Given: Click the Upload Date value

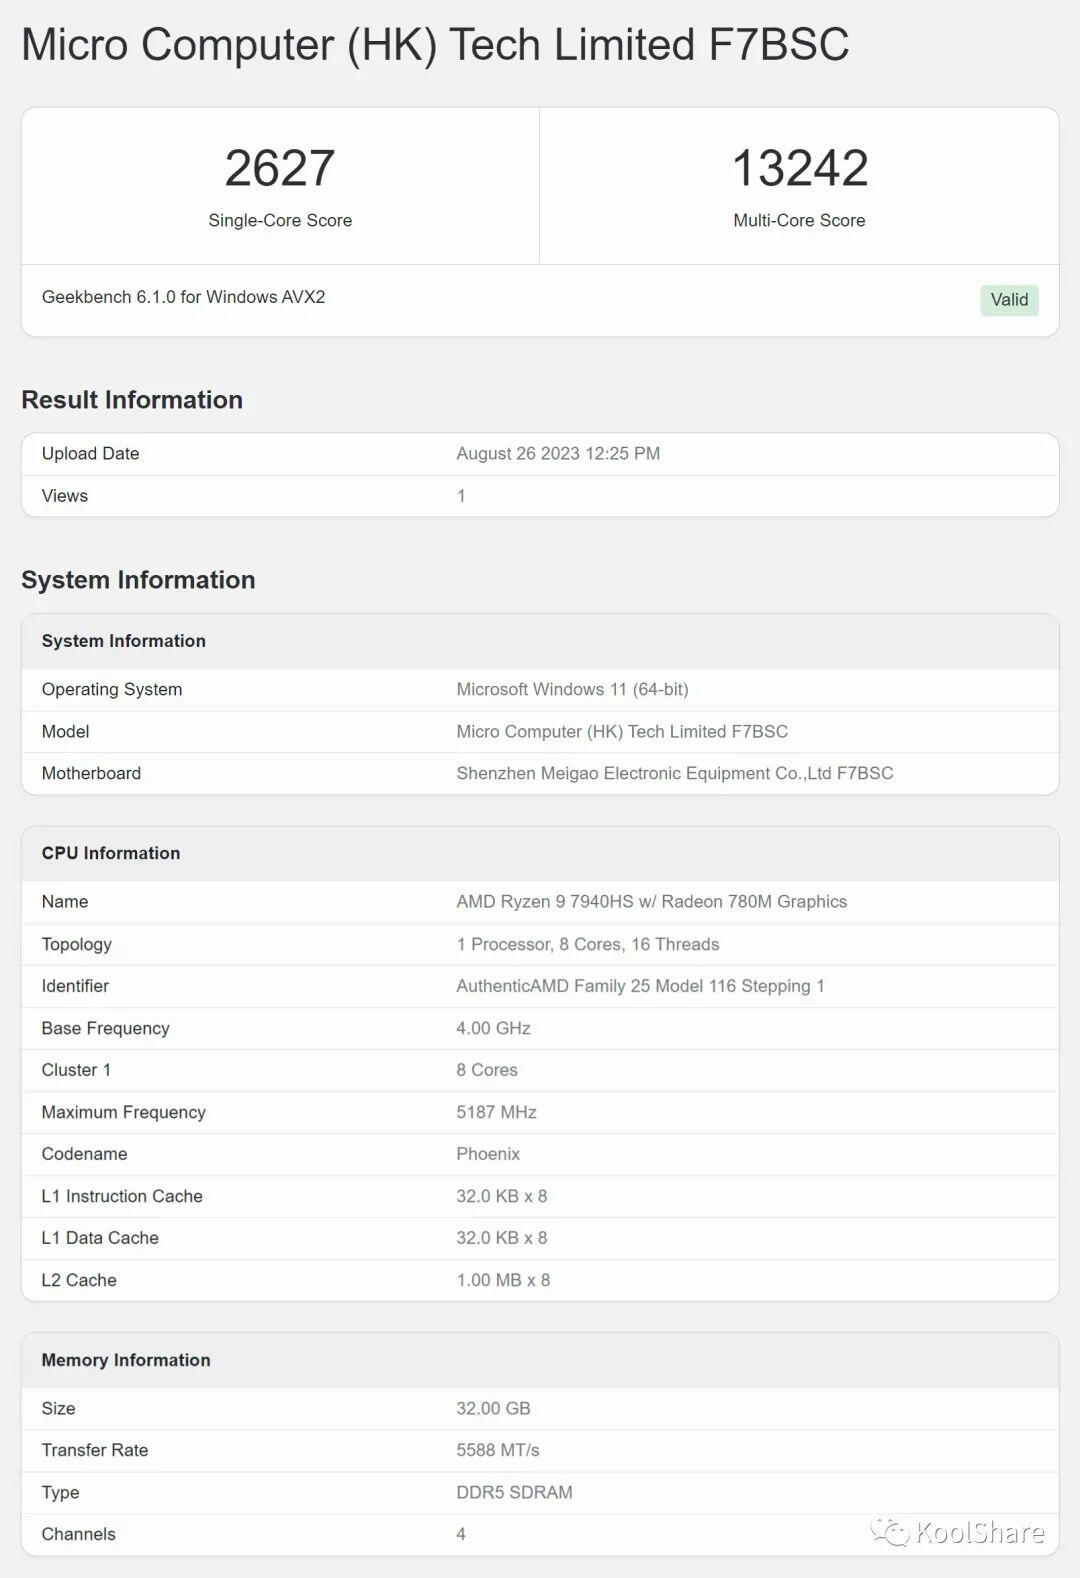Looking at the screenshot, I should pyautogui.click(x=557, y=453).
